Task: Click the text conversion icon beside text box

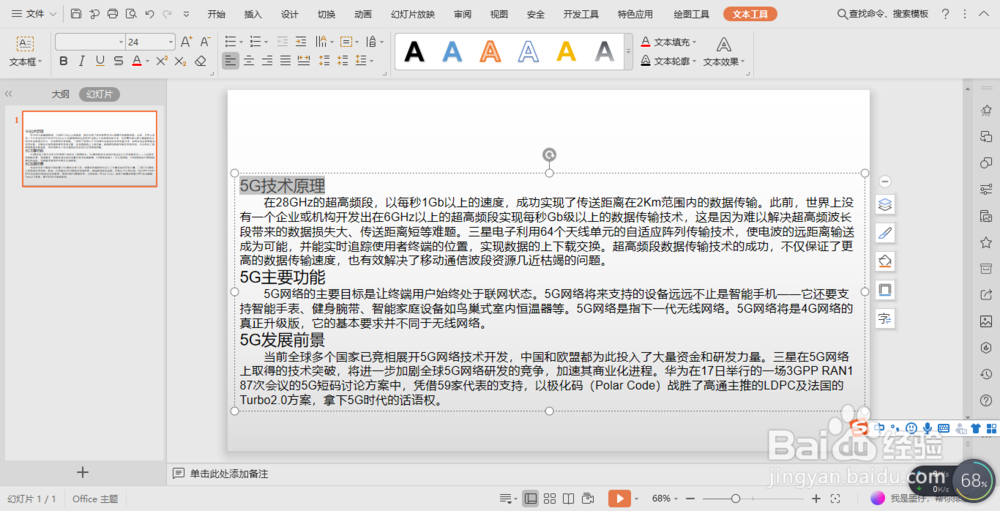Action: pos(885,319)
